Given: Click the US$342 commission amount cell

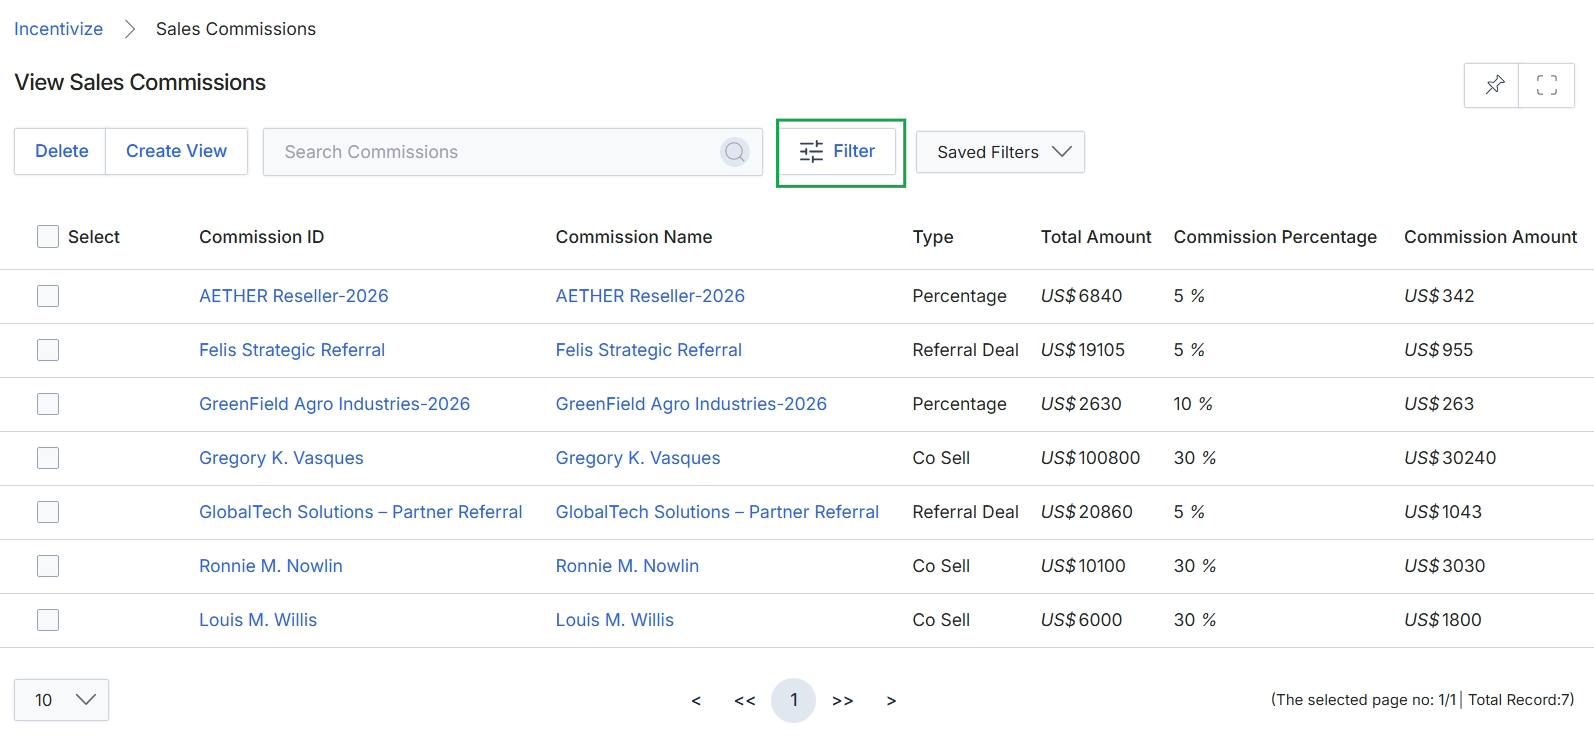Looking at the screenshot, I should tap(1439, 296).
